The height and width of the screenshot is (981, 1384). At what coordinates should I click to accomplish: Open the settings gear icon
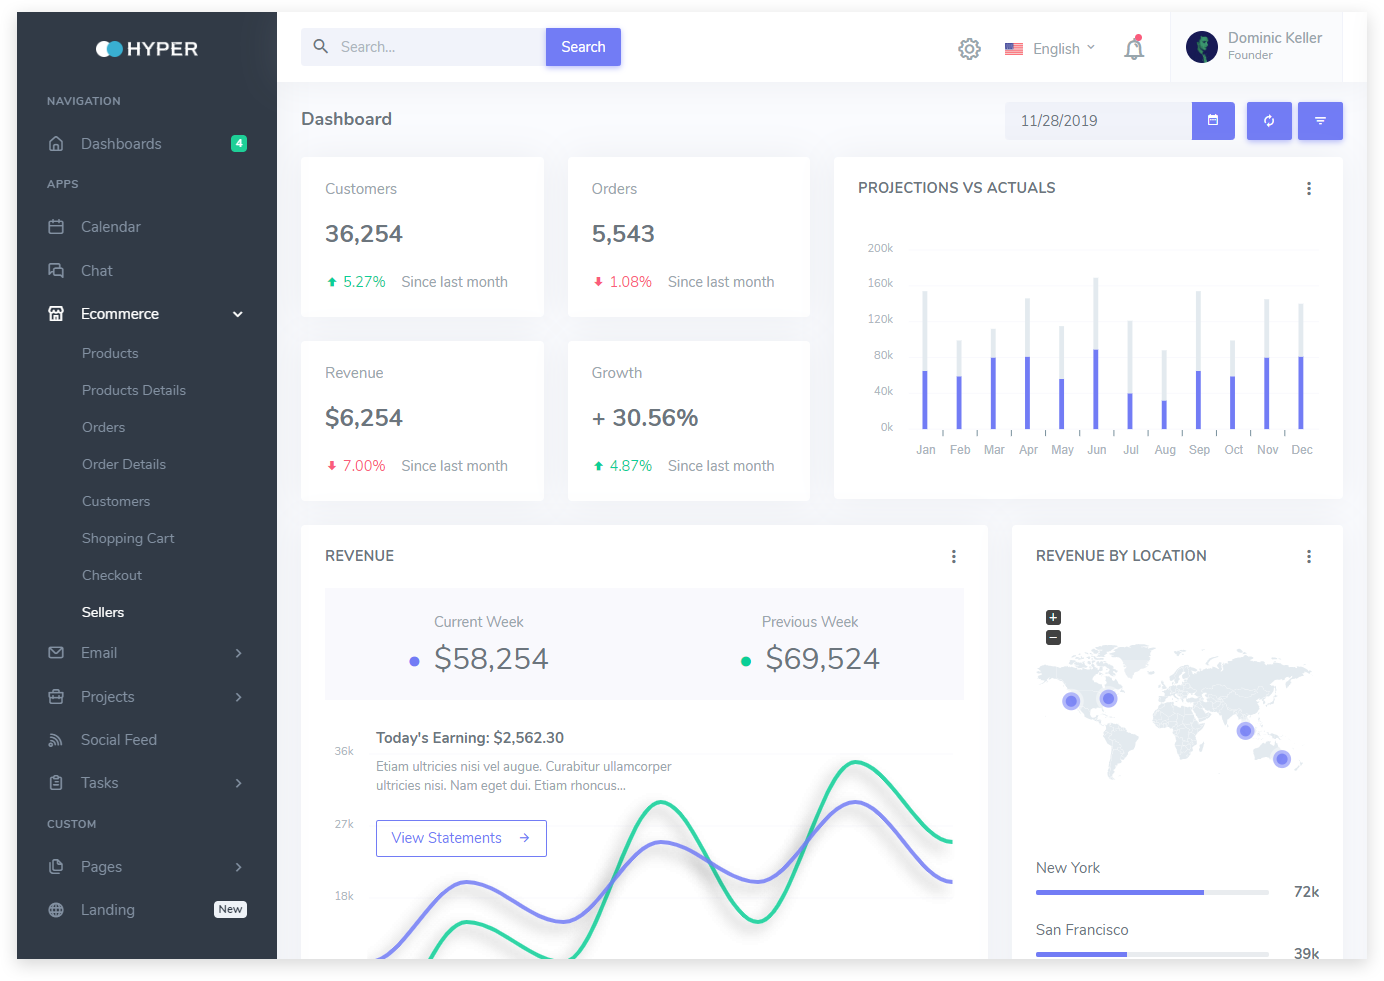click(969, 49)
